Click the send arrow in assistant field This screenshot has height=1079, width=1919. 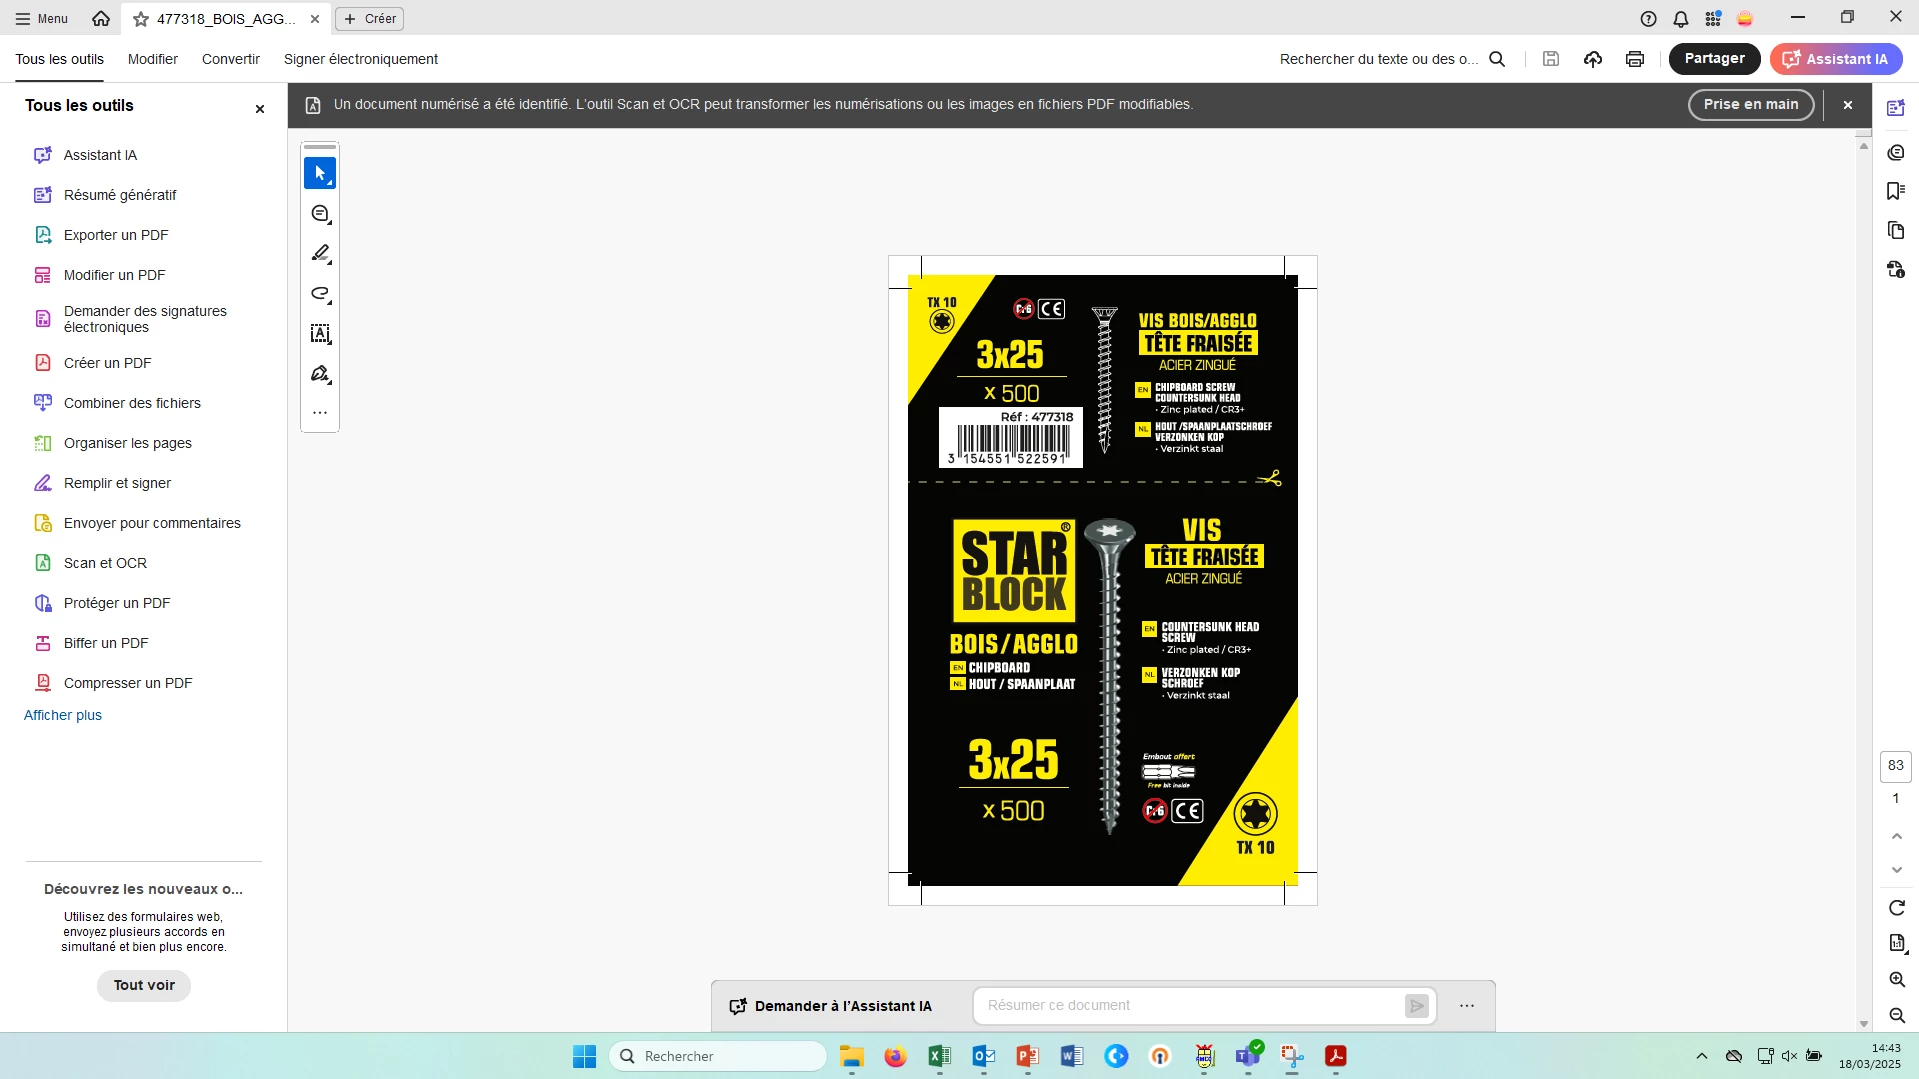coord(1416,1006)
